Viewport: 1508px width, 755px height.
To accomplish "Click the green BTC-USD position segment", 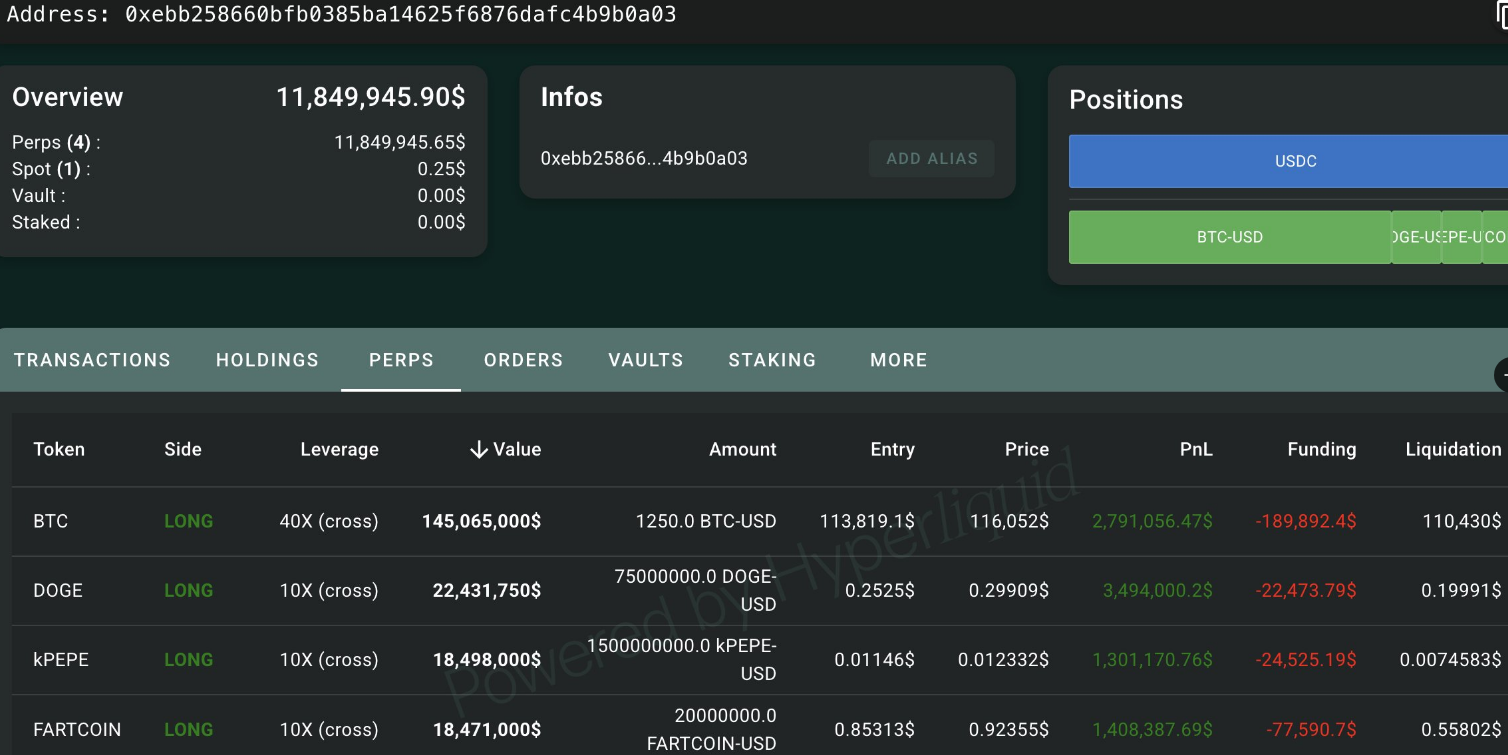I will 1229,237.
